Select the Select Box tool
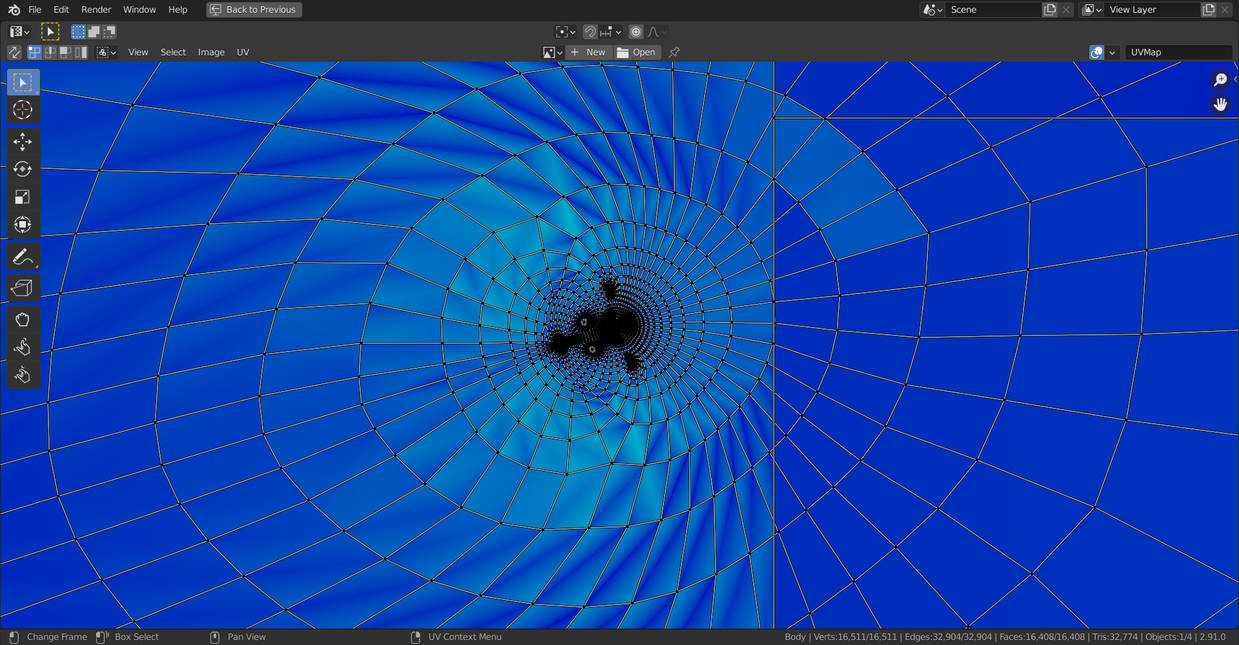 (x=23, y=82)
